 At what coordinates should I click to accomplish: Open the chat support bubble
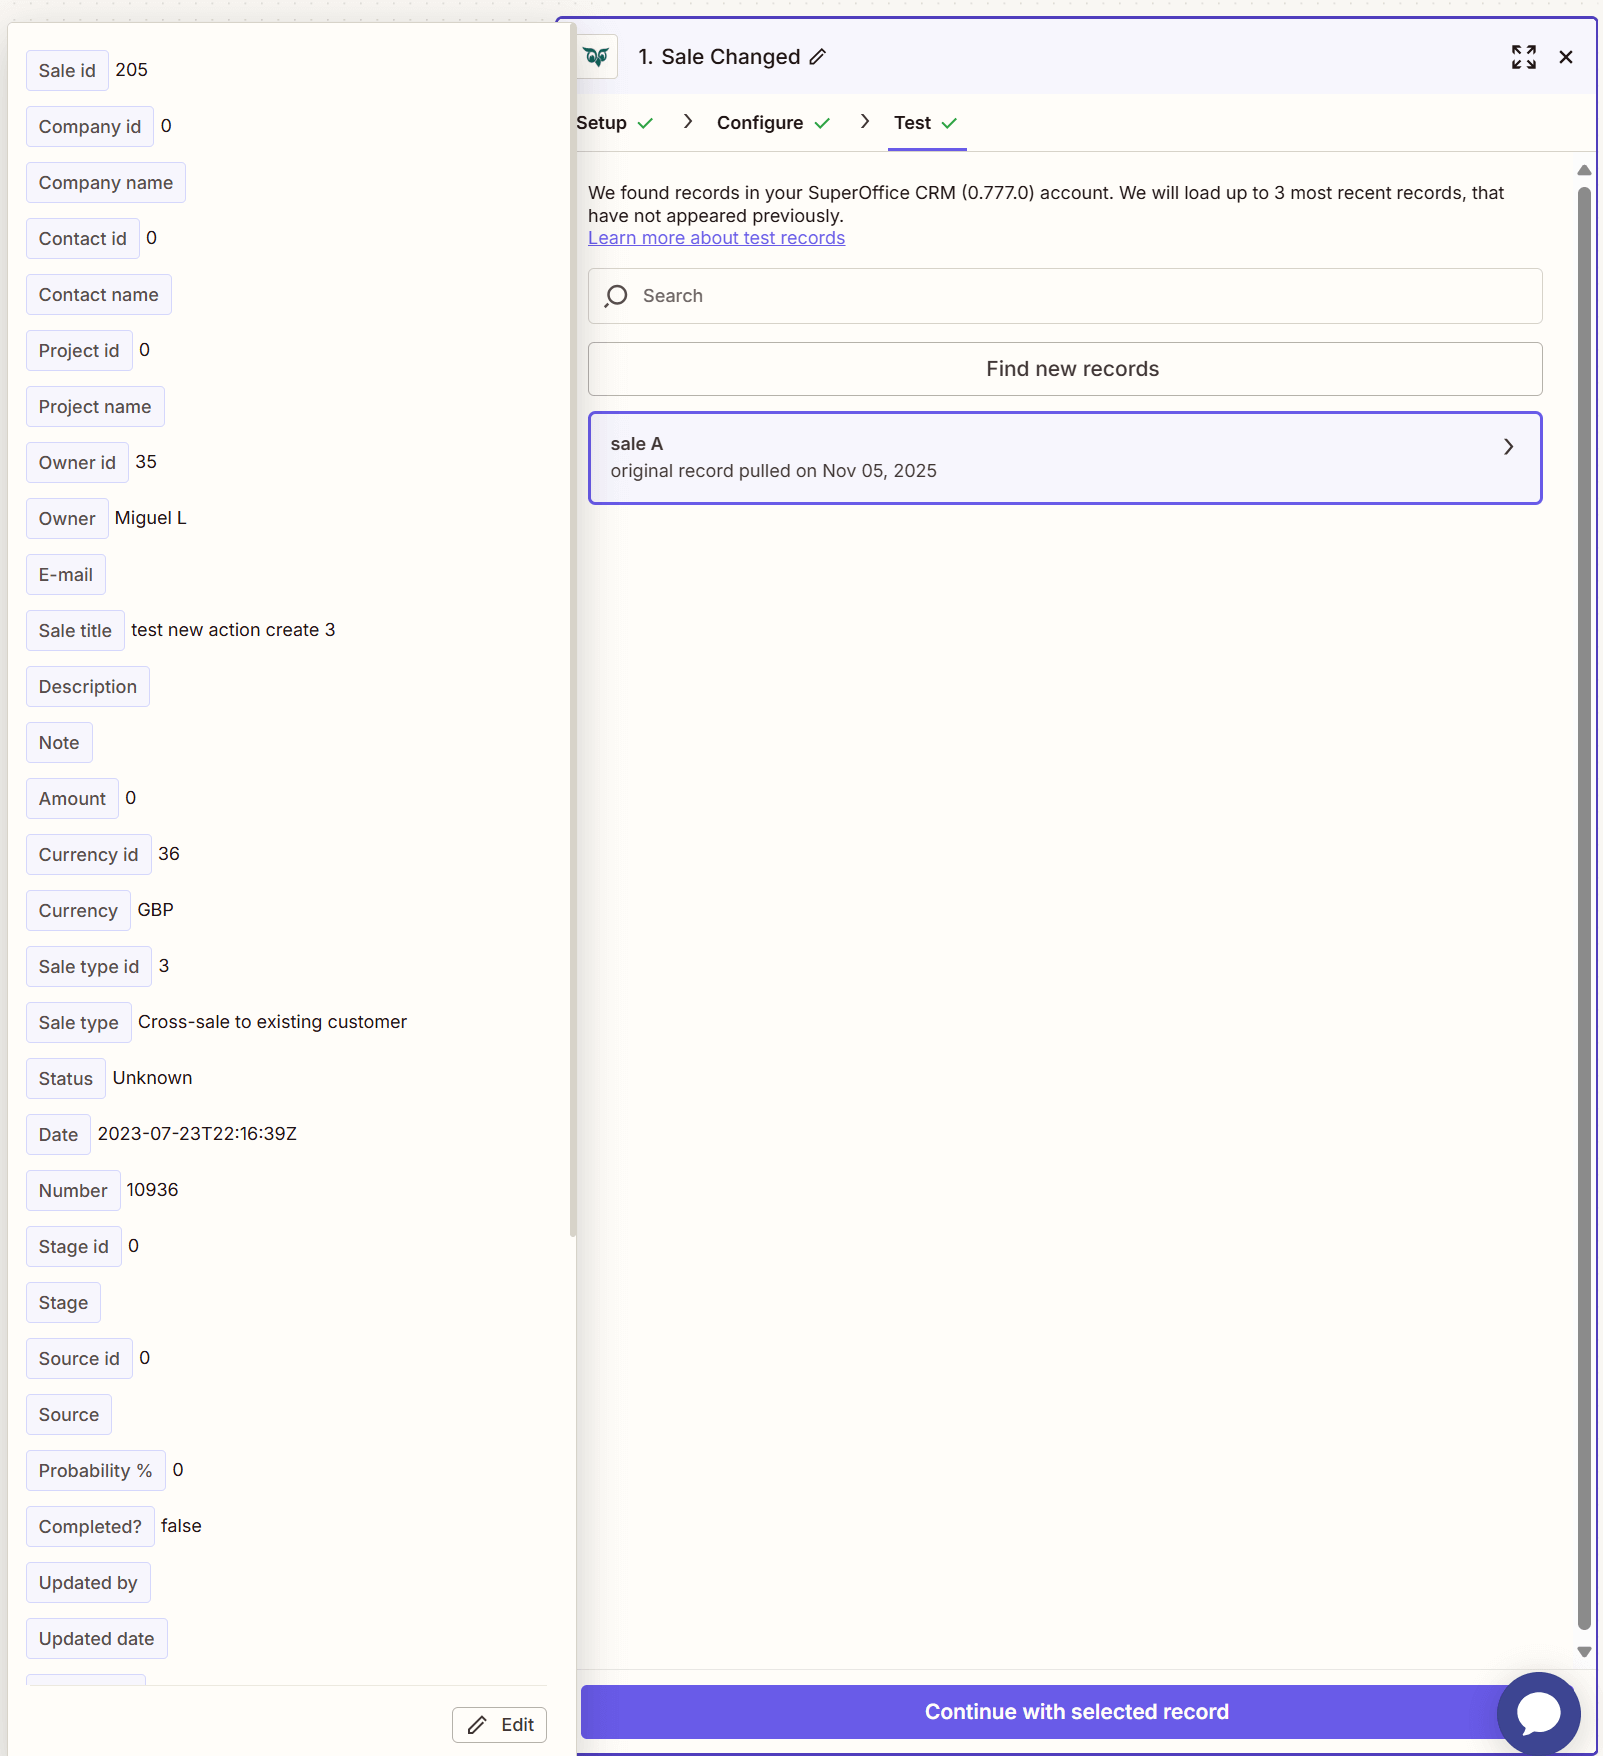click(x=1537, y=1713)
